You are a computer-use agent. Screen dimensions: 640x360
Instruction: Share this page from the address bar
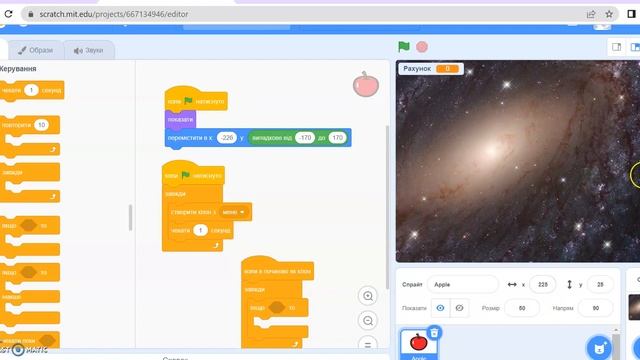click(591, 14)
